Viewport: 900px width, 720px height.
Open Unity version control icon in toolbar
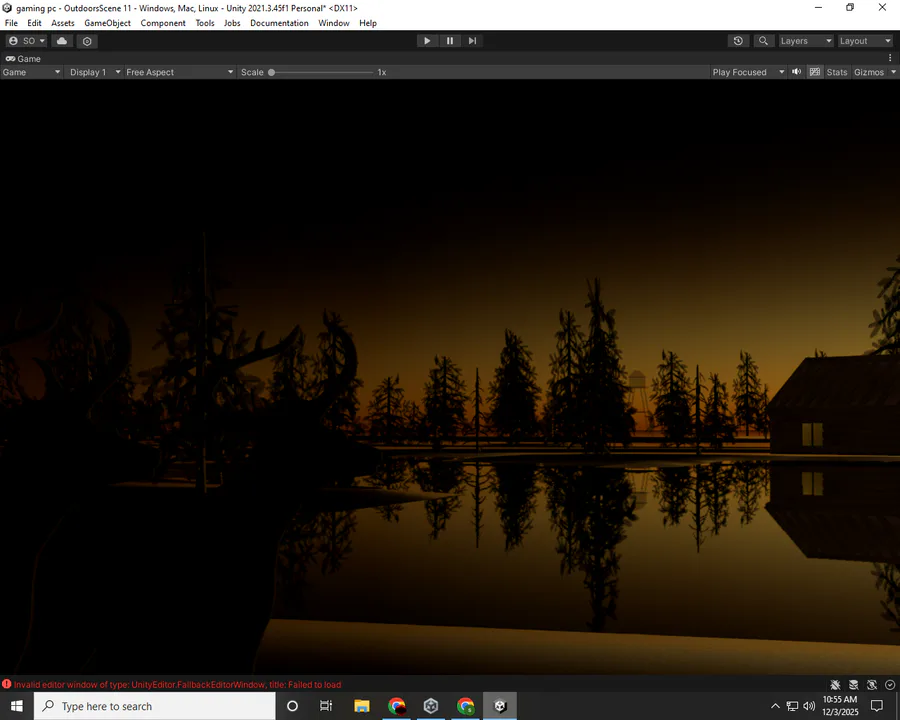coord(87,41)
